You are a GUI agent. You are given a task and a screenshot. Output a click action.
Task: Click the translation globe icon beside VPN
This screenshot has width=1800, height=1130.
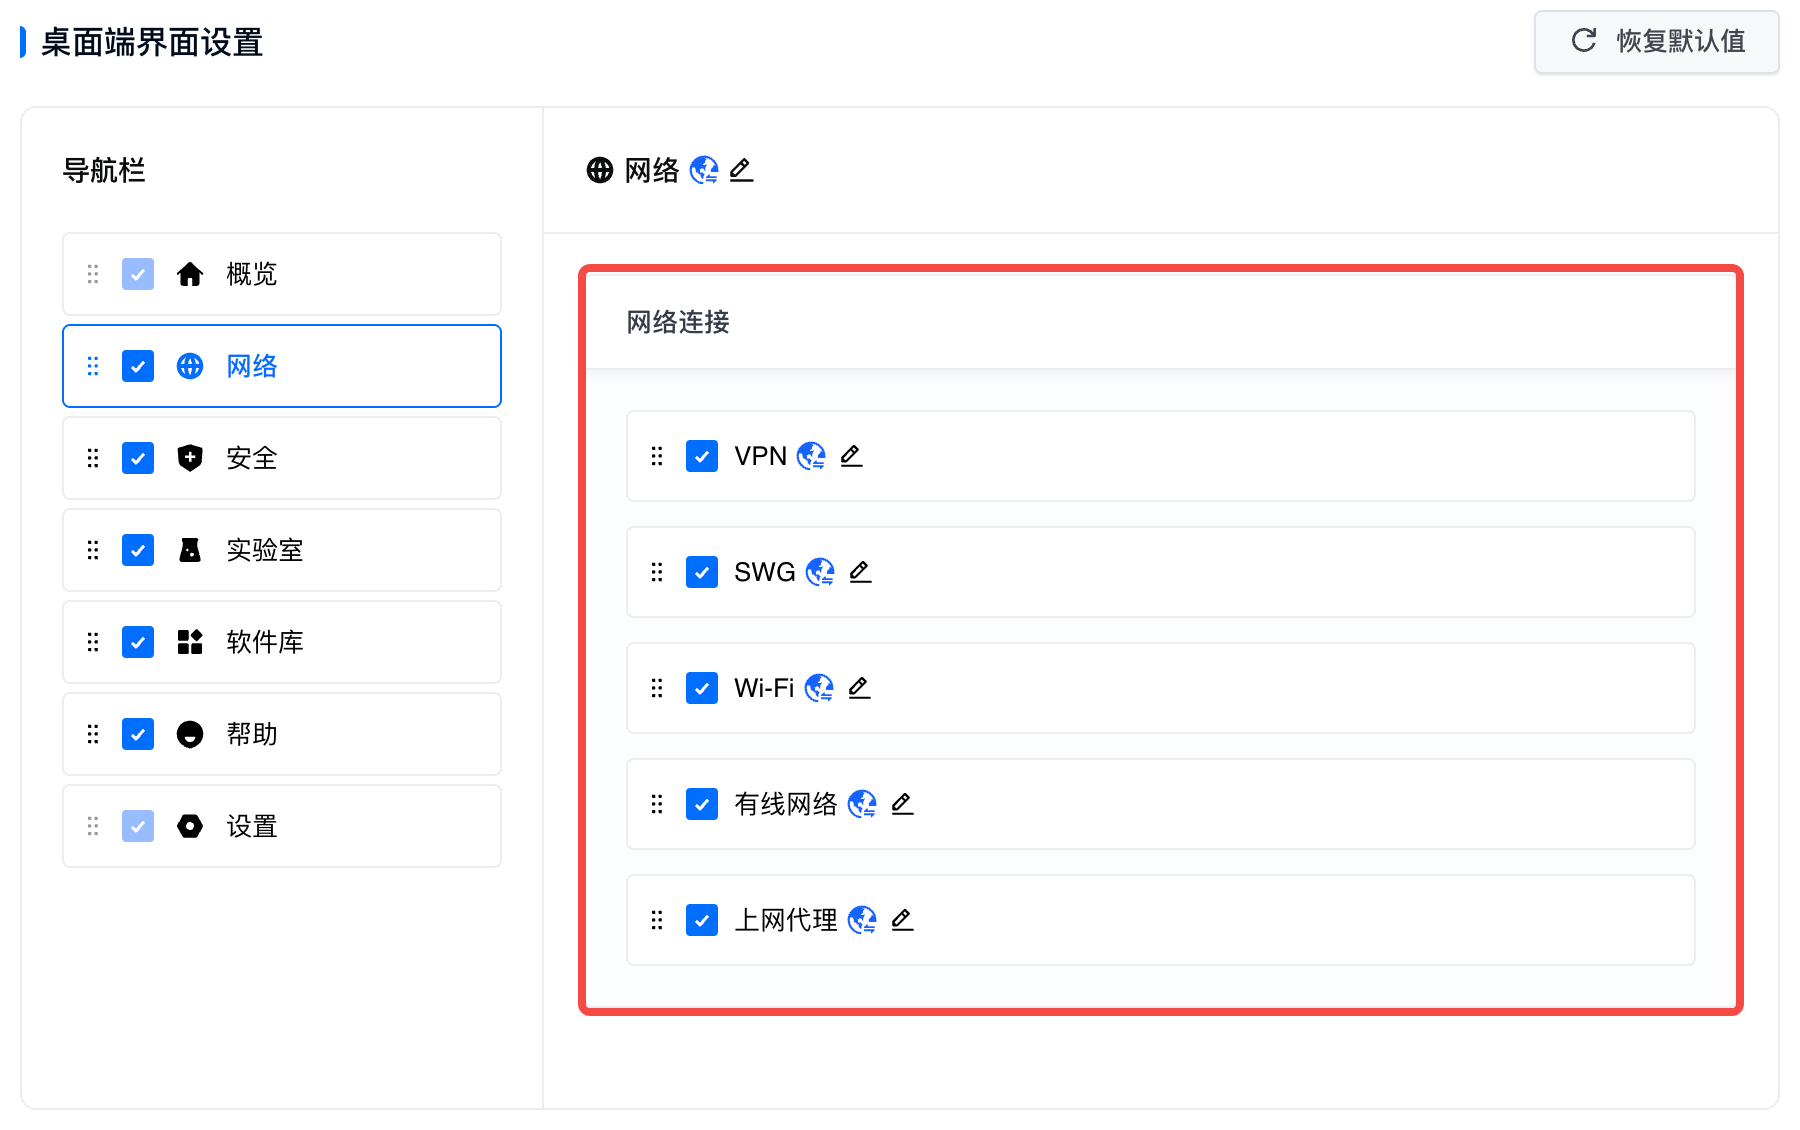(811, 456)
